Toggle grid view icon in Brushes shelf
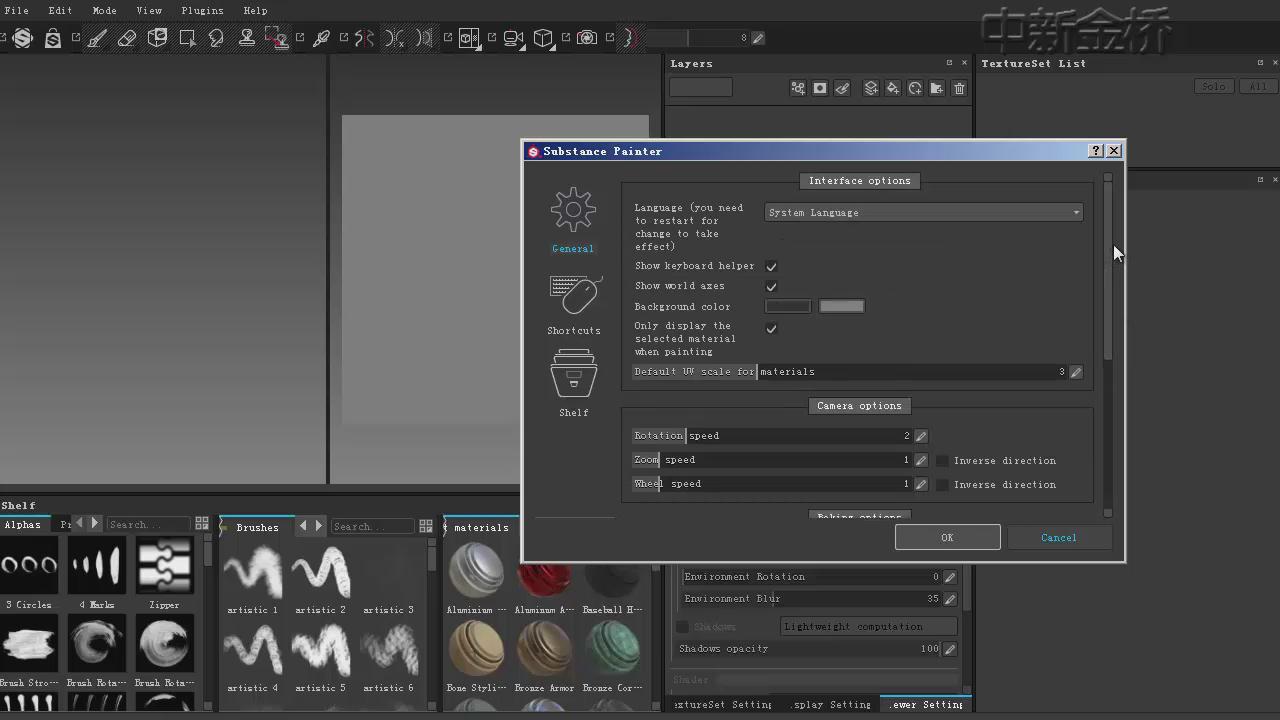This screenshot has width=1280, height=720. [426, 526]
